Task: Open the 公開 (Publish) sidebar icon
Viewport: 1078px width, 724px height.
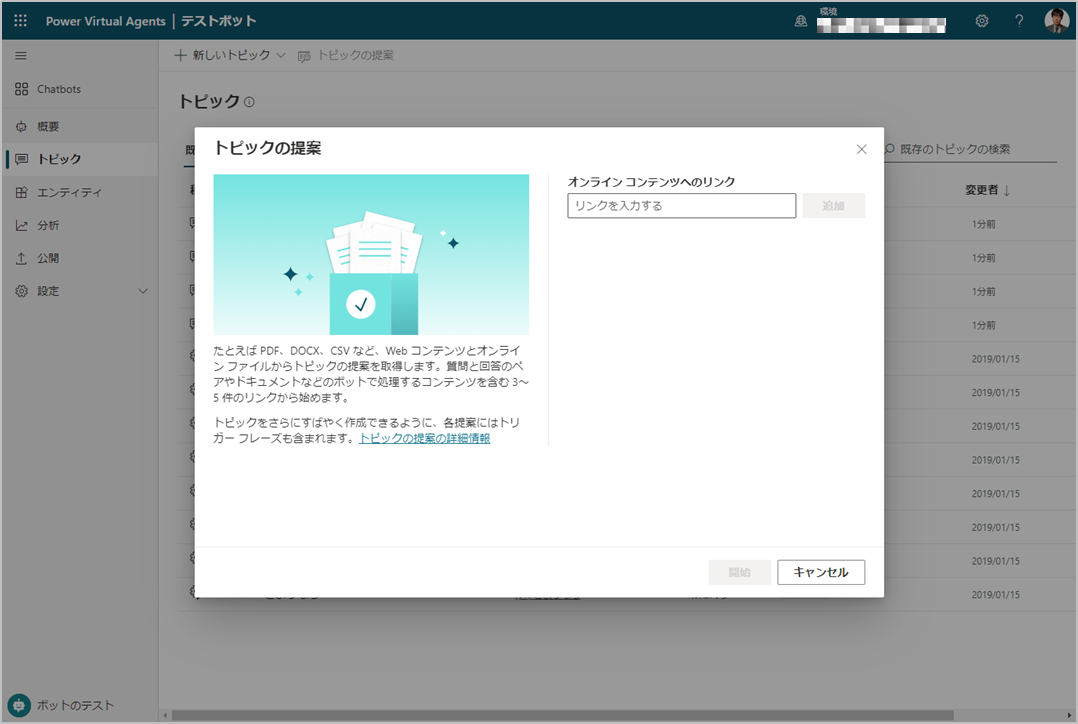Action: pos(44,258)
